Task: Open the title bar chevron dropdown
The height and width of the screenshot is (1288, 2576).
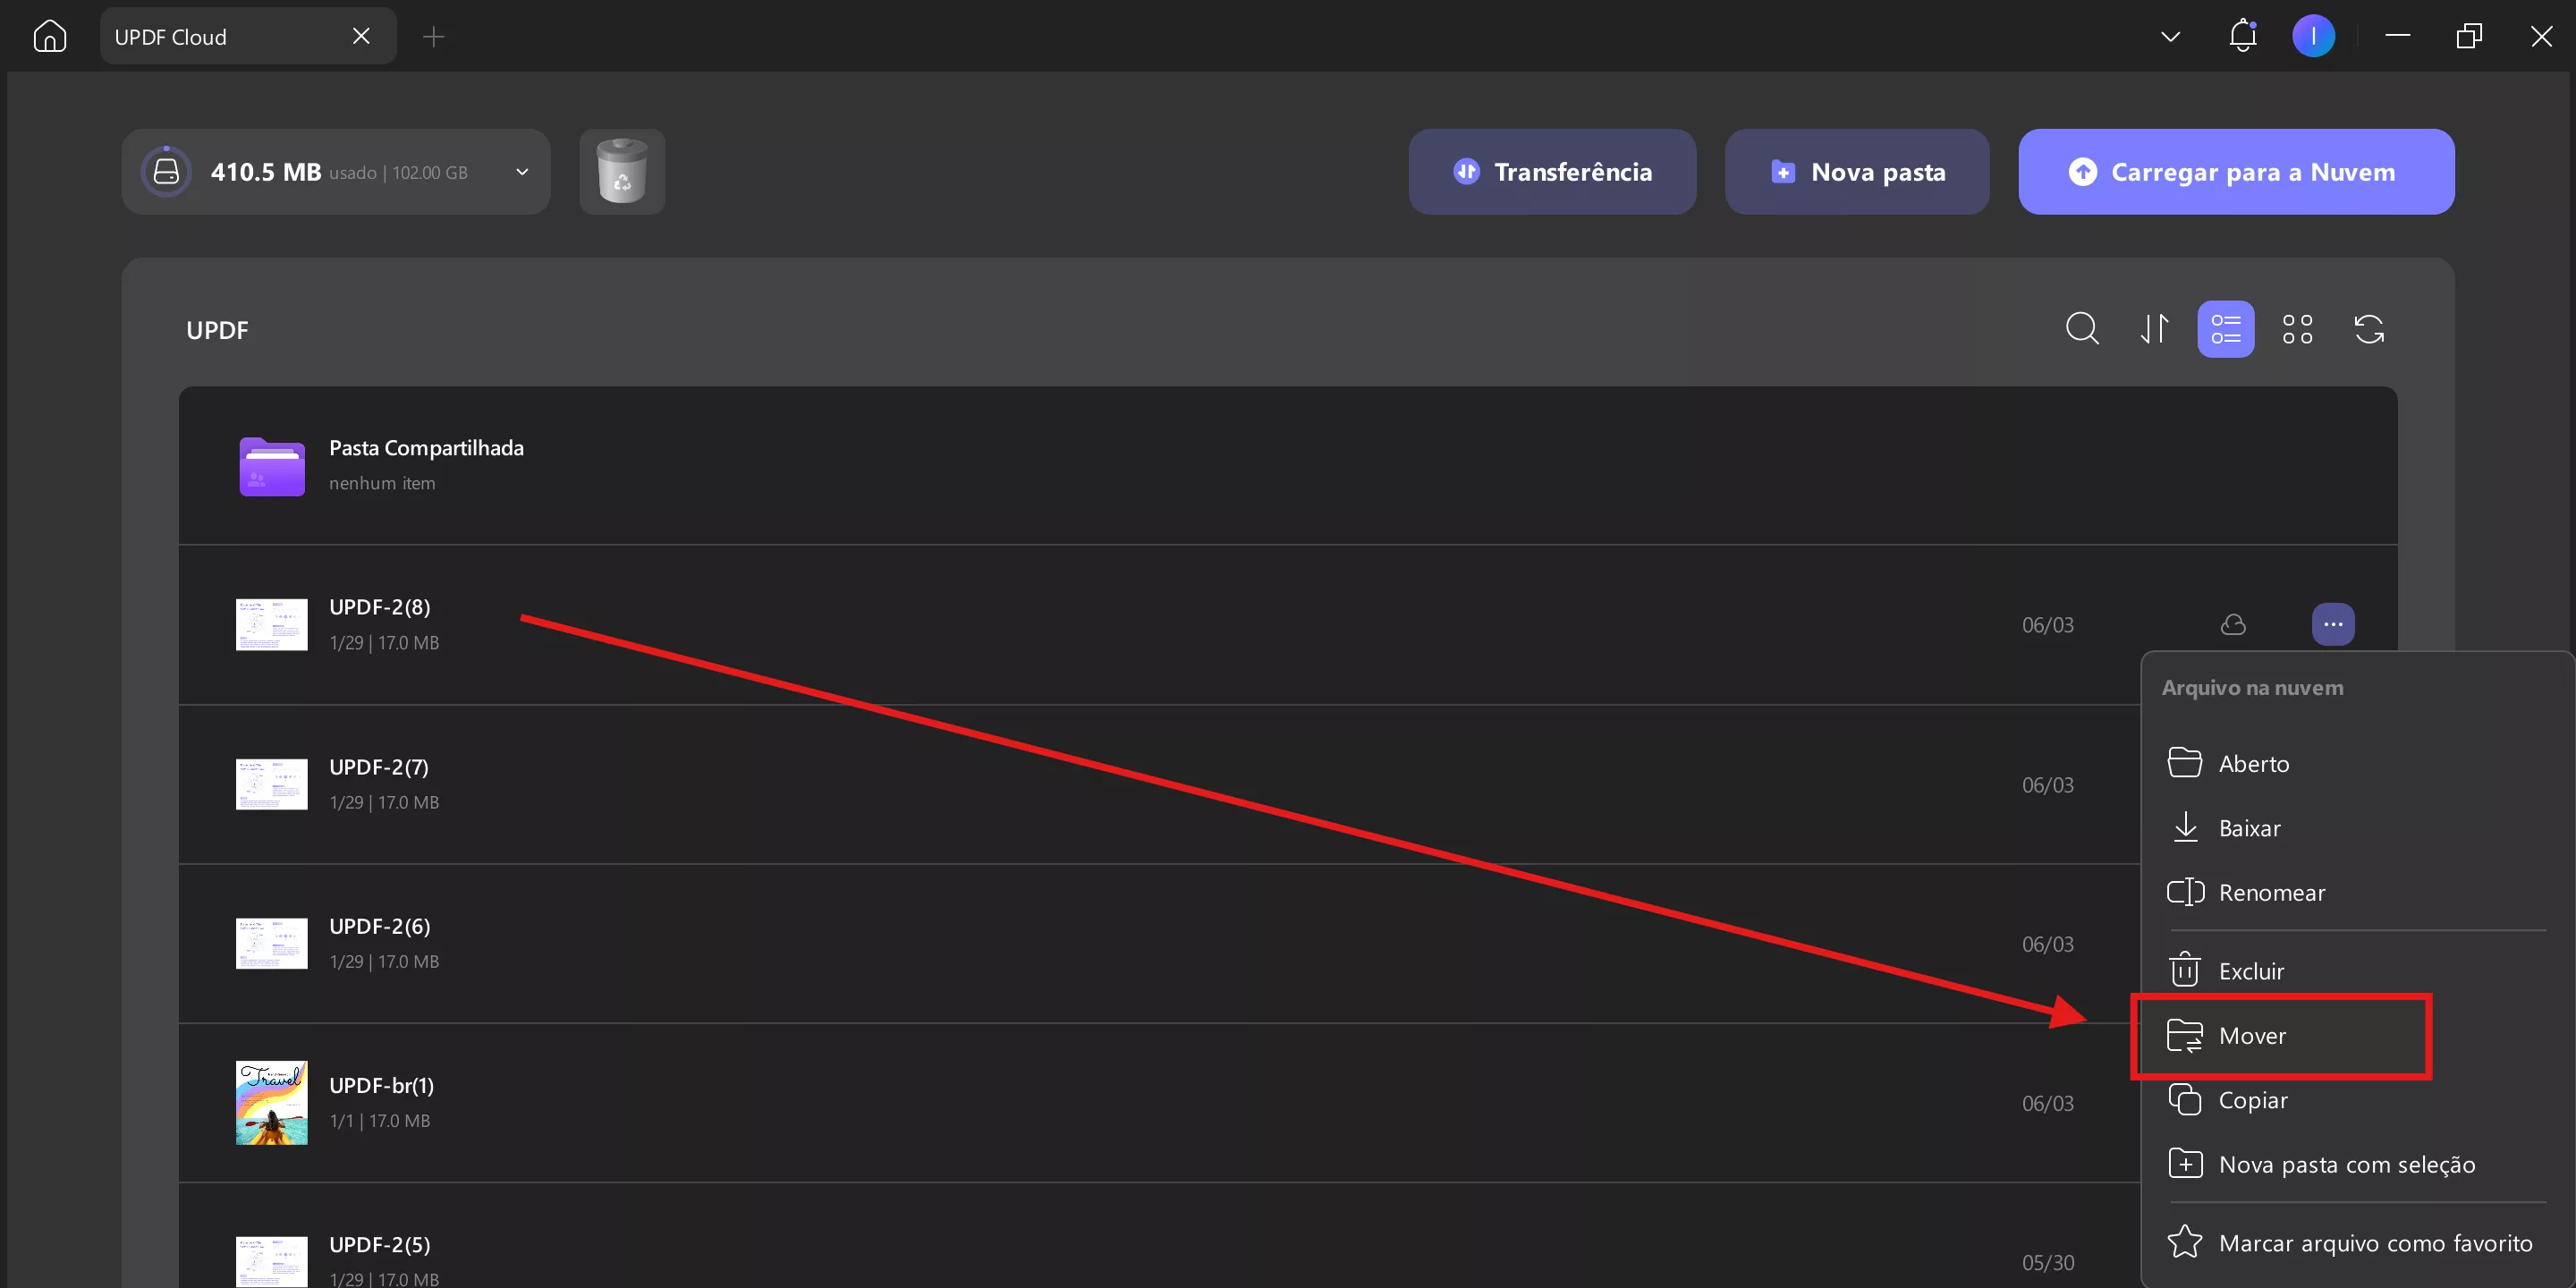Action: coord(2170,36)
